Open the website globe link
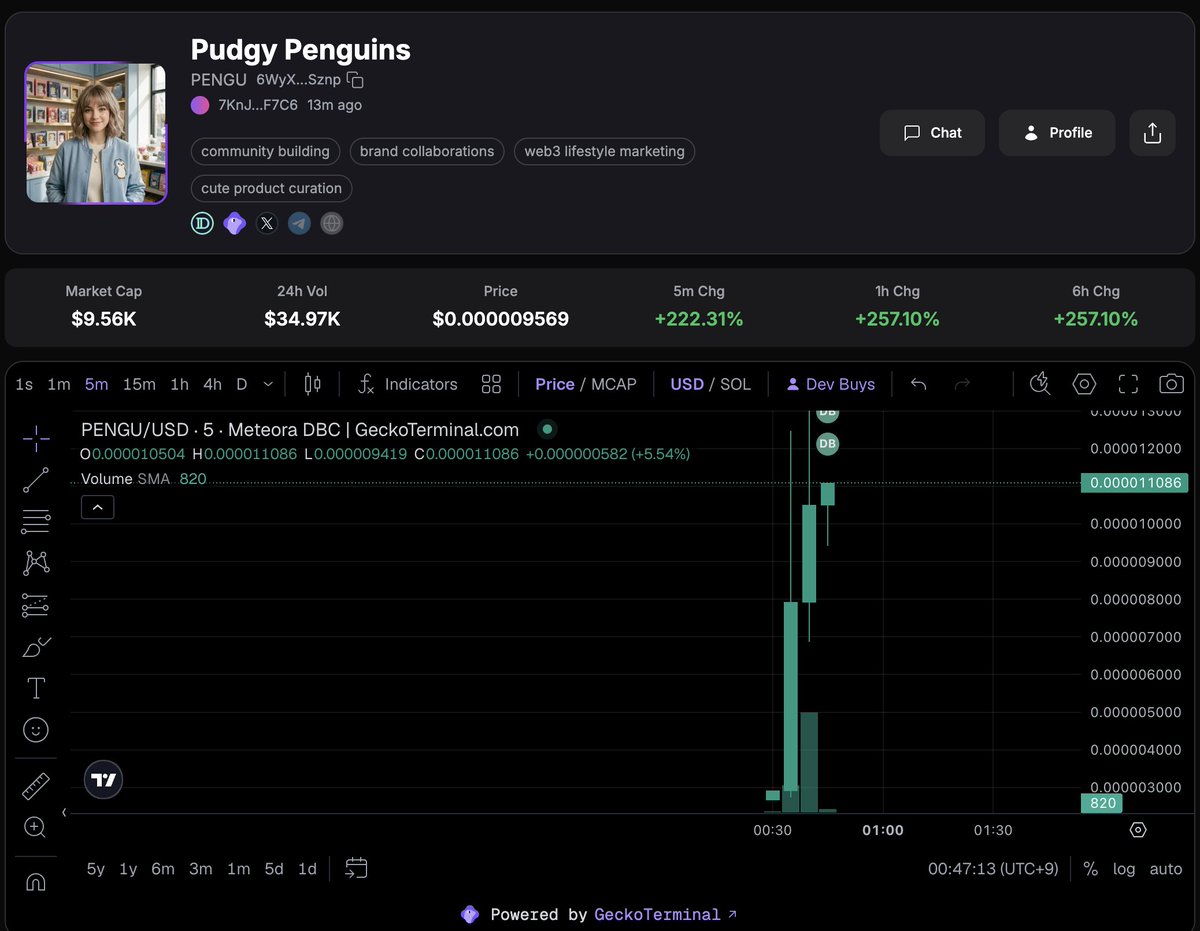The height and width of the screenshot is (931, 1200). click(x=332, y=223)
